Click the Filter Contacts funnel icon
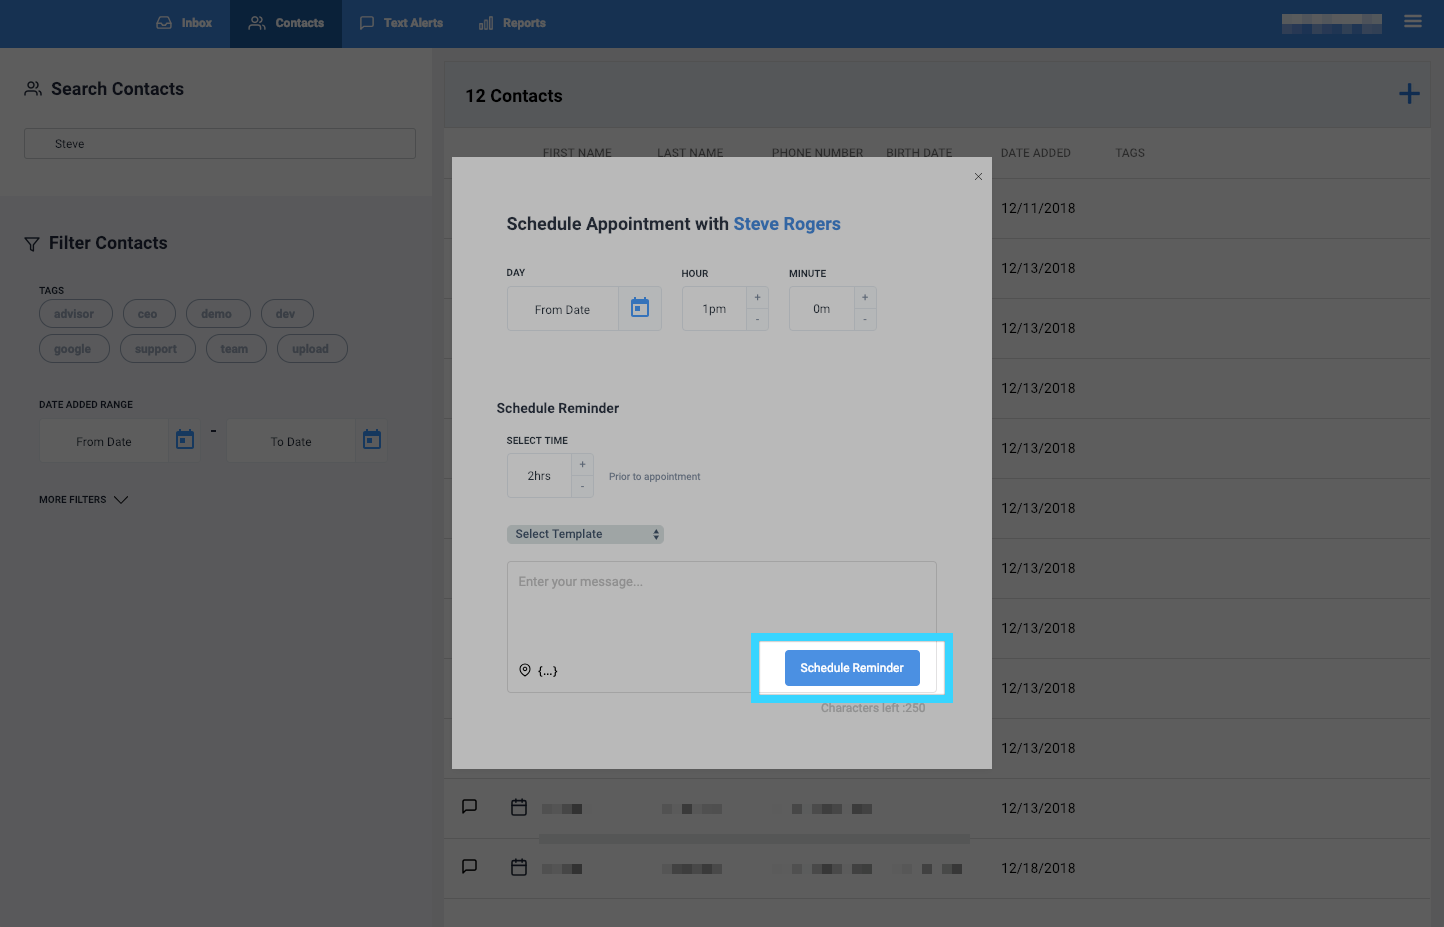The width and height of the screenshot is (1444, 927). pos(32,244)
